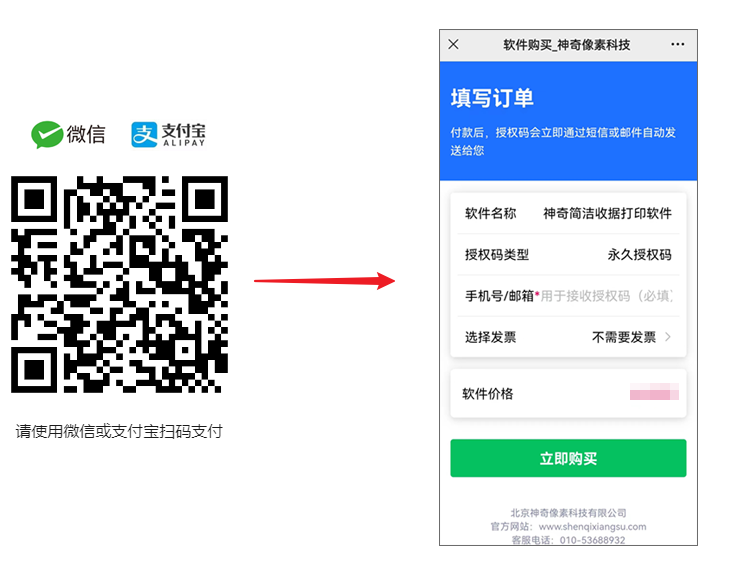
Task: Click the 填写订单 header title
Action: 492,98
